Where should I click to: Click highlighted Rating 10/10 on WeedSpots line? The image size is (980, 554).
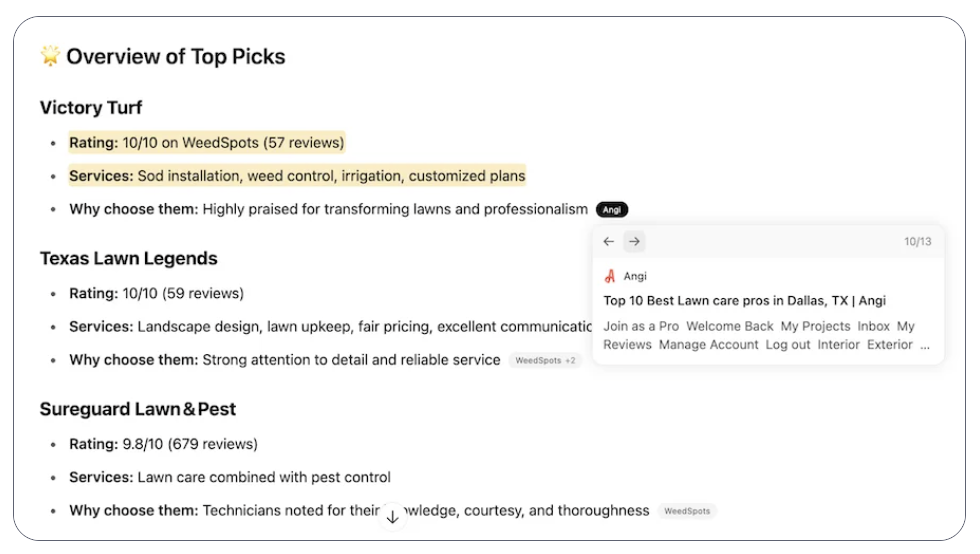207,143
